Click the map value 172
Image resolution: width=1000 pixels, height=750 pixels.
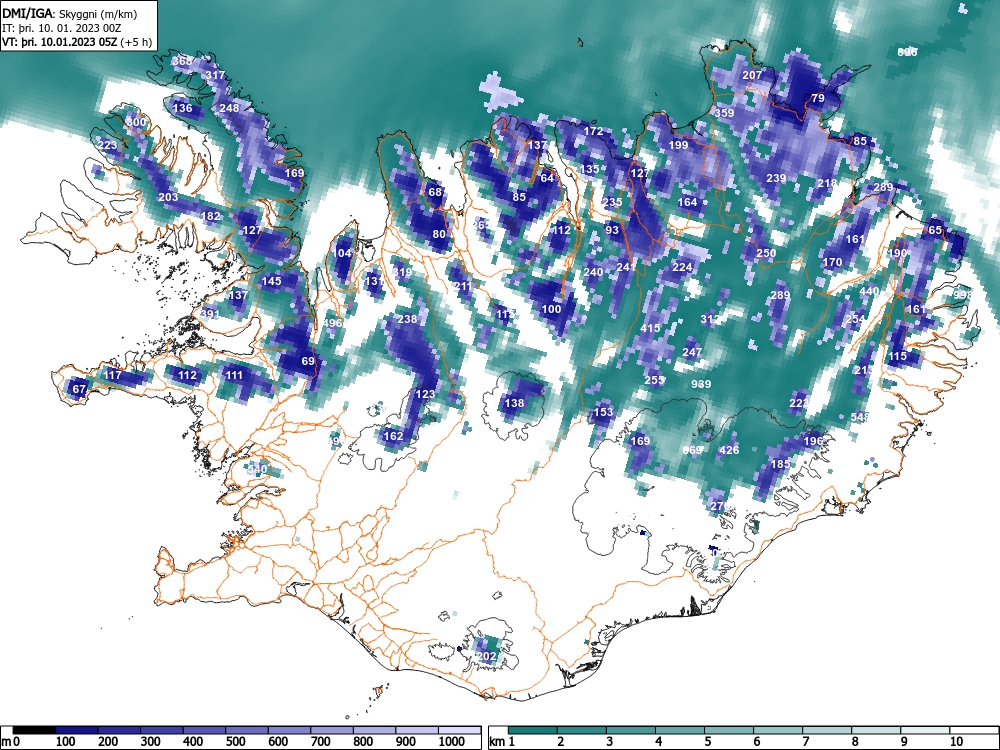(x=593, y=131)
